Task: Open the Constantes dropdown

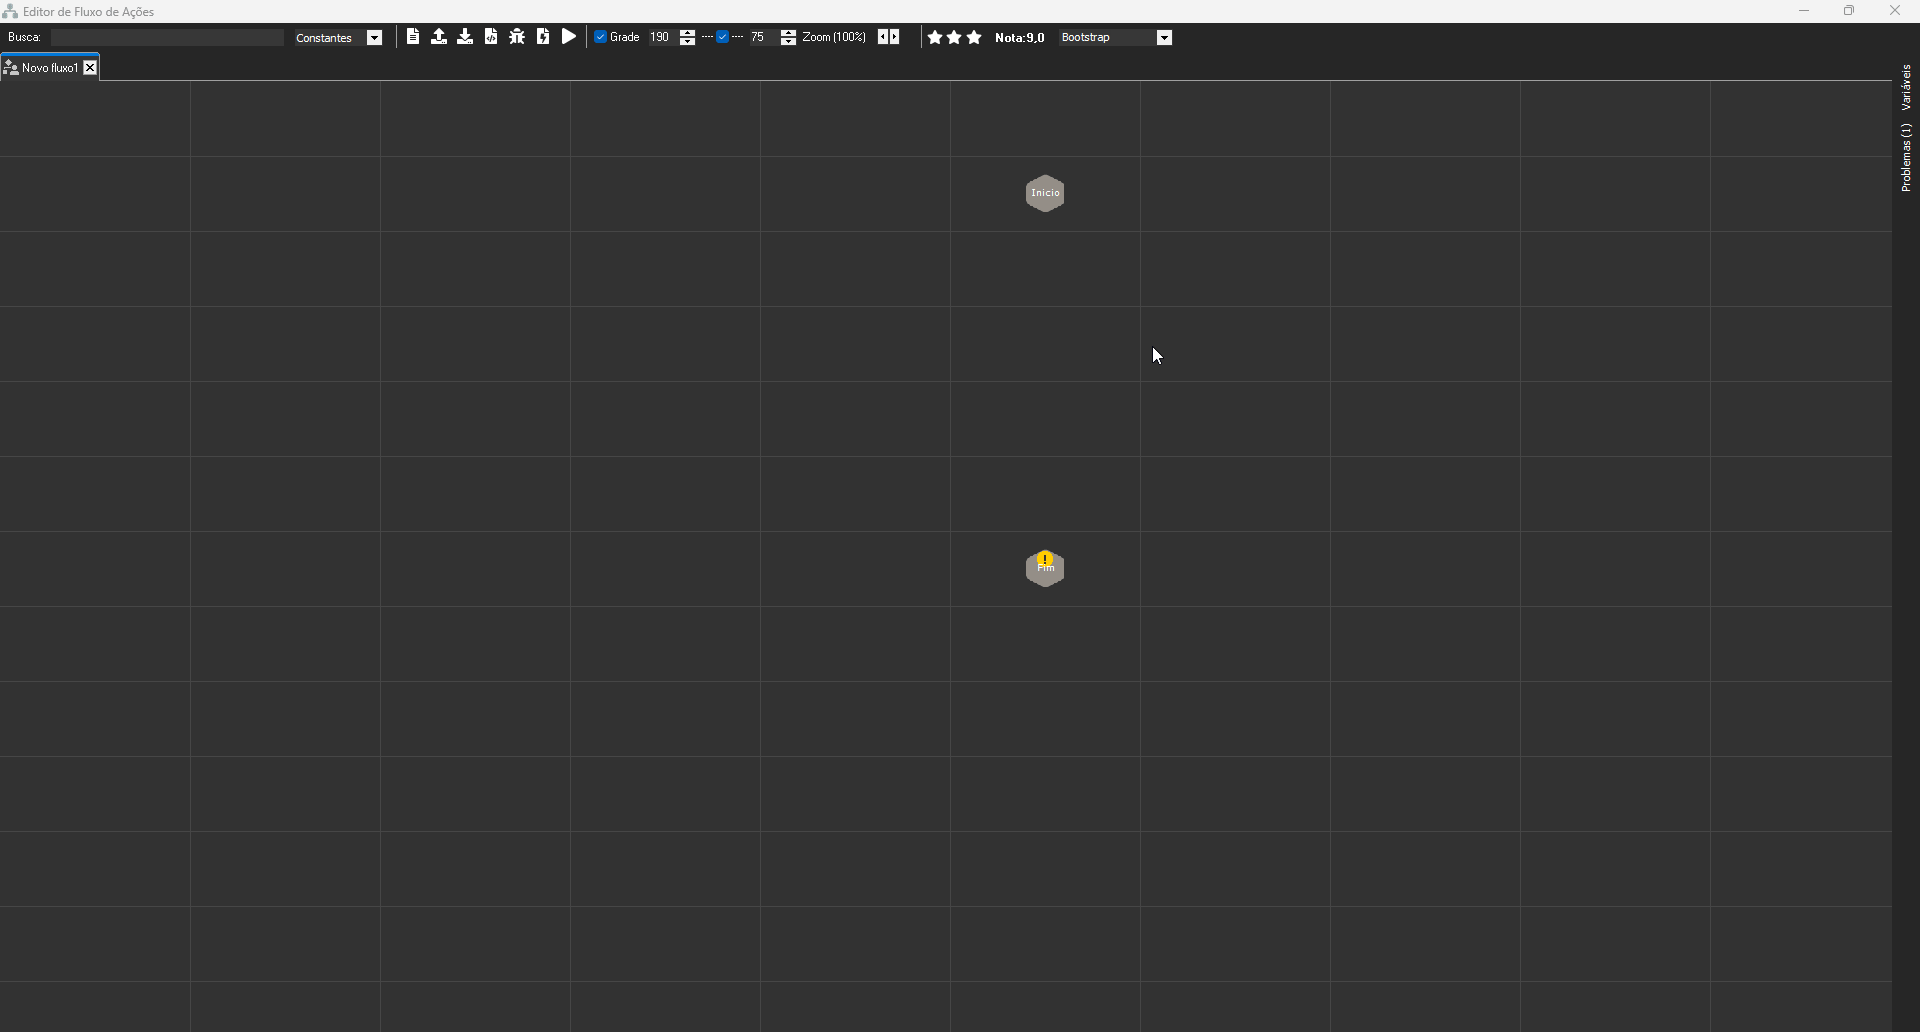Action: [x=375, y=37]
